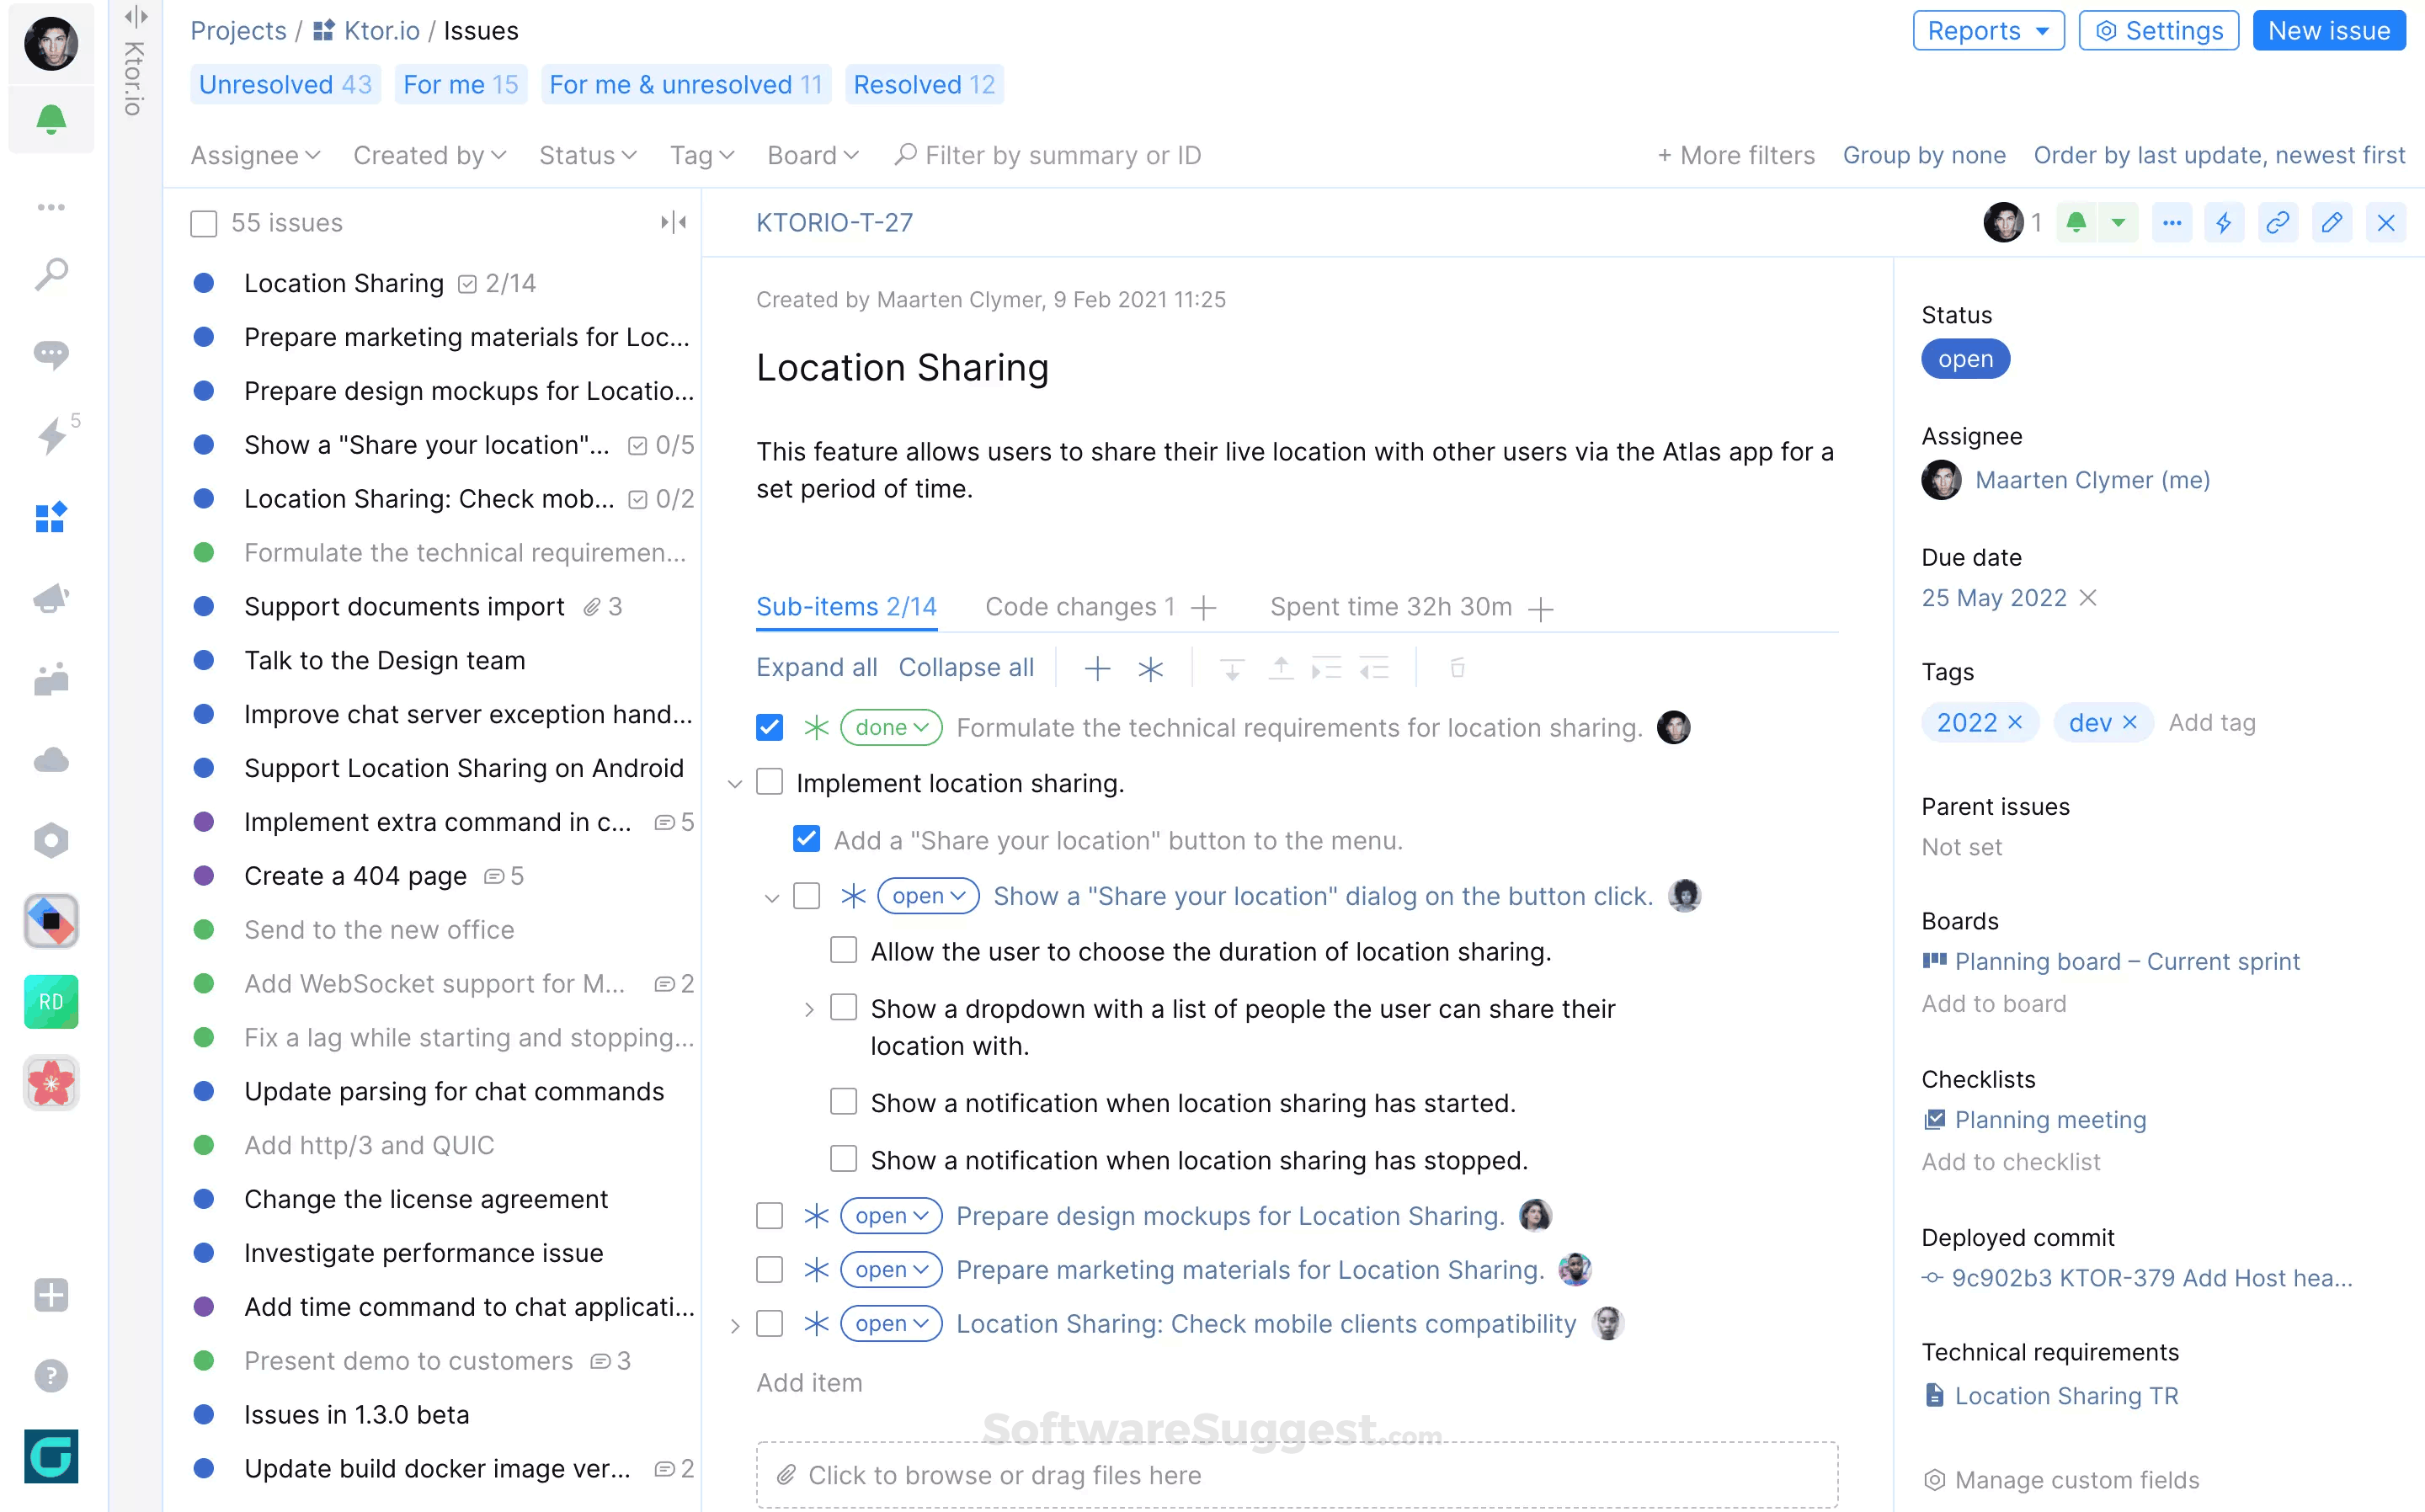
Task: Click the plus icon in sub-items toolbar
Action: (x=1097, y=668)
